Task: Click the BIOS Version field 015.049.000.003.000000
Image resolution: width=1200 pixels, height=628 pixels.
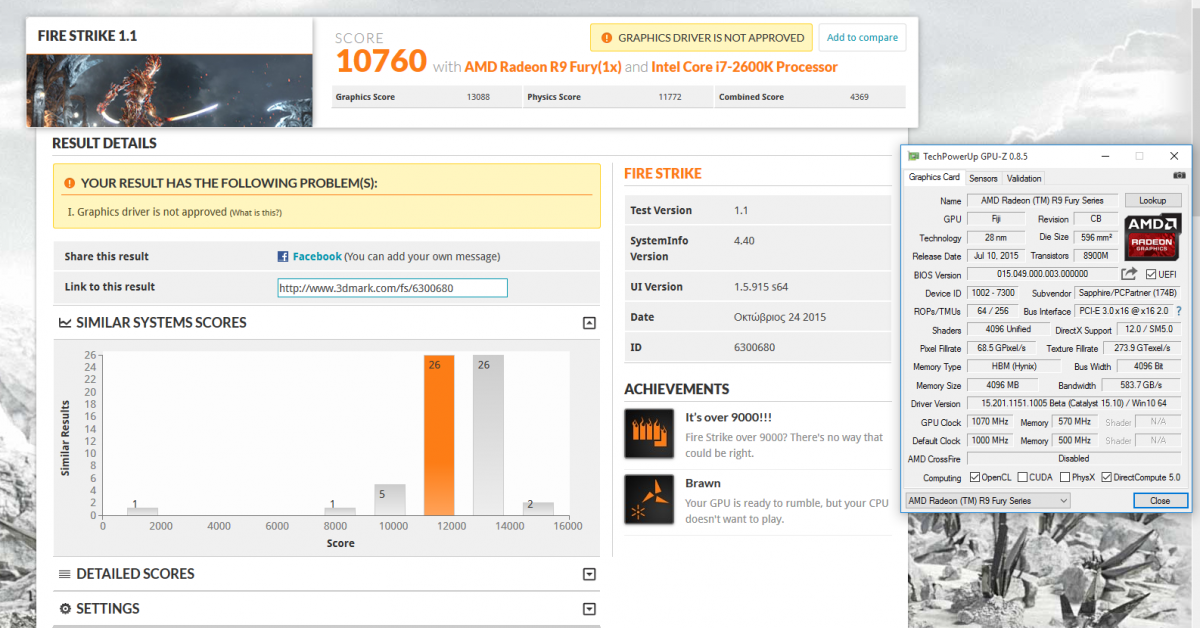Action: (1041, 275)
